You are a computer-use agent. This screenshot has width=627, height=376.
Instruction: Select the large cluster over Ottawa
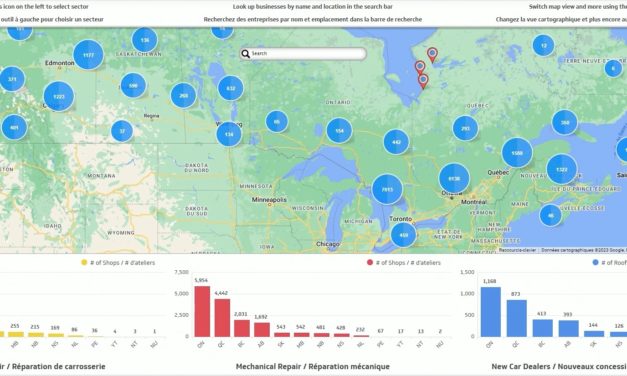click(454, 178)
